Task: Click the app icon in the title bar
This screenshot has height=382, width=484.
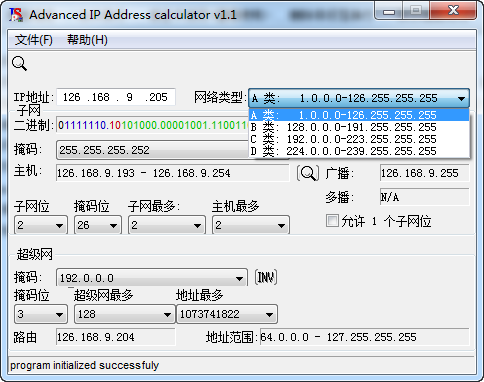Action: click(x=16, y=14)
